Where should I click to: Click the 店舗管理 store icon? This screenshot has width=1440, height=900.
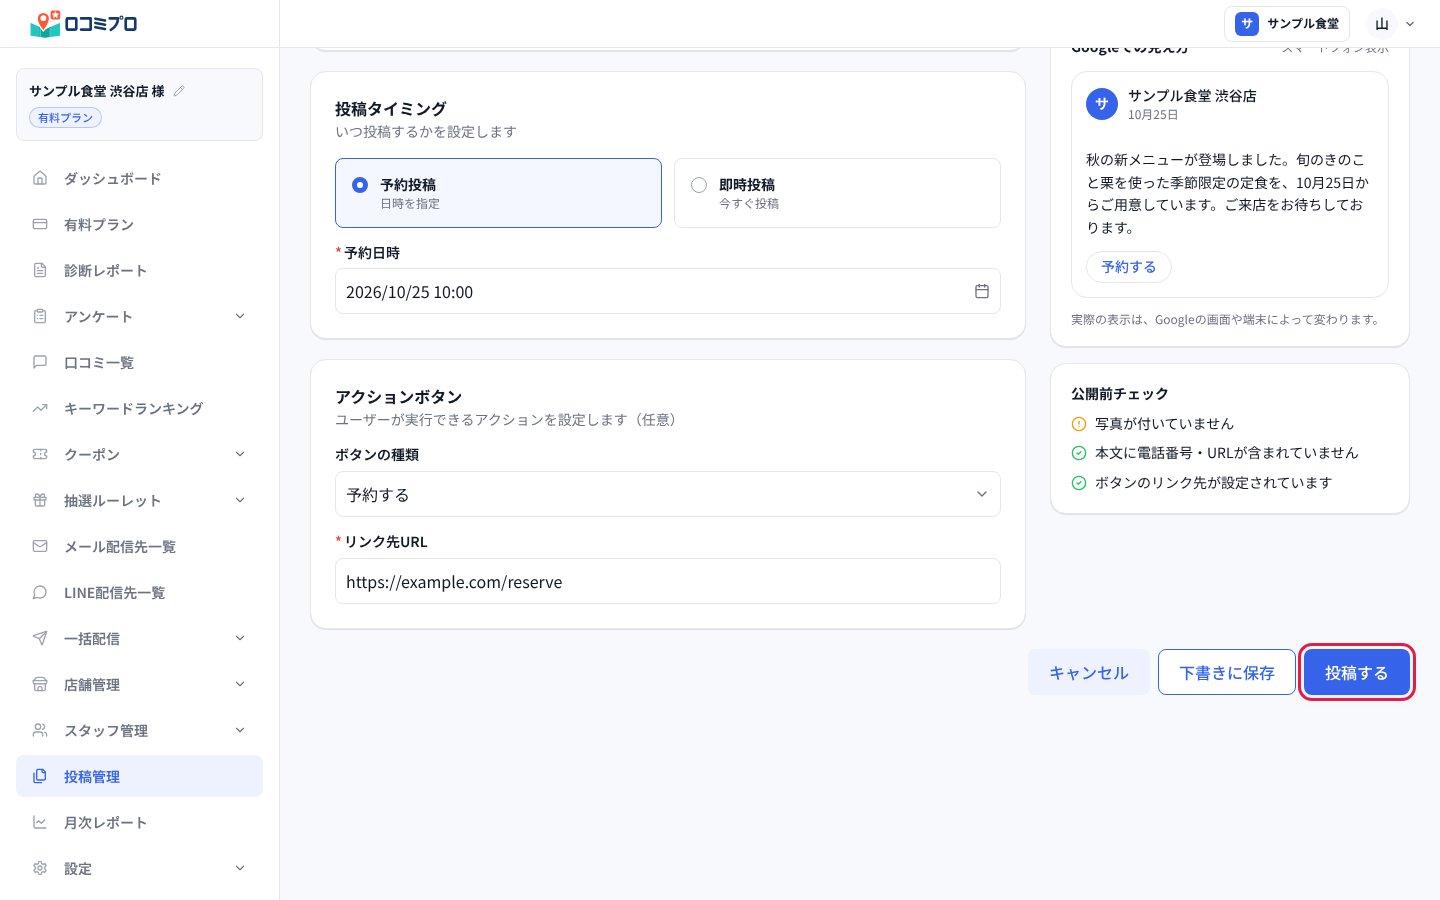click(x=40, y=684)
